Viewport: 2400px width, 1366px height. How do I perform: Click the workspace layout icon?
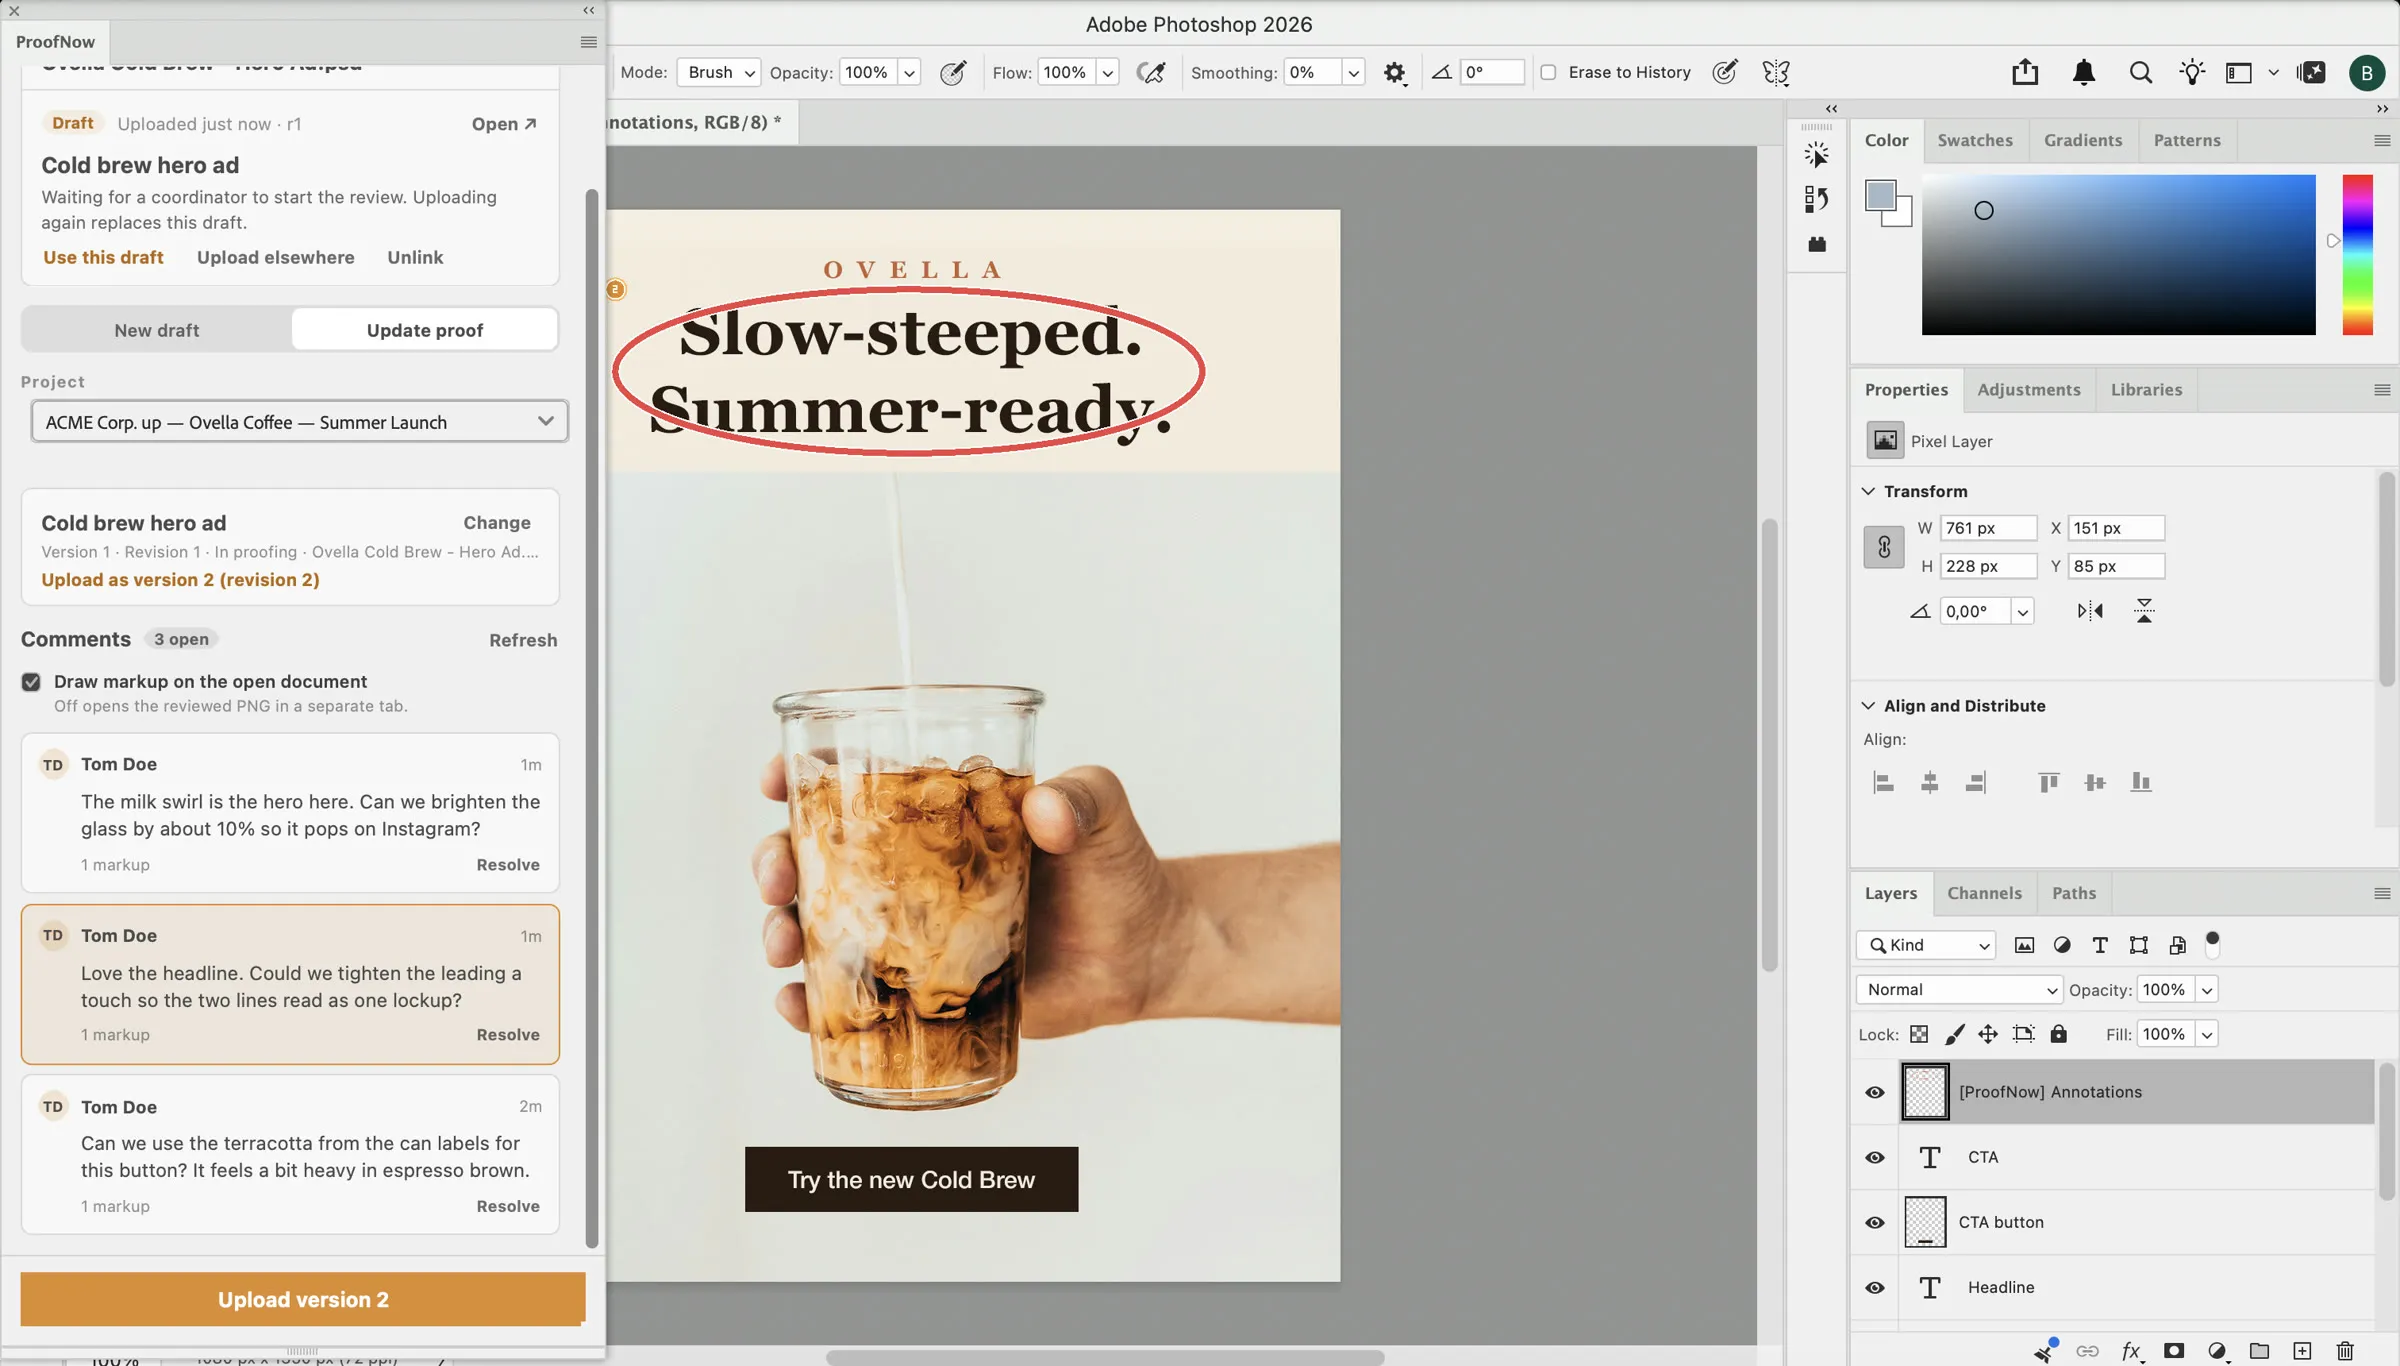(x=2238, y=72)
